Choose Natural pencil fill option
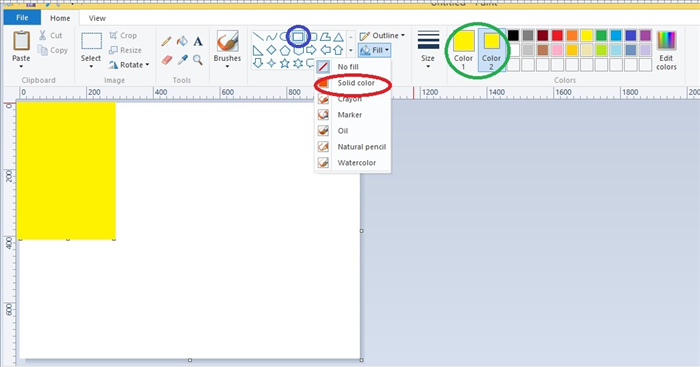Image resolution: width=700 pixels, height=367 pixels. (x=353, y=147)
